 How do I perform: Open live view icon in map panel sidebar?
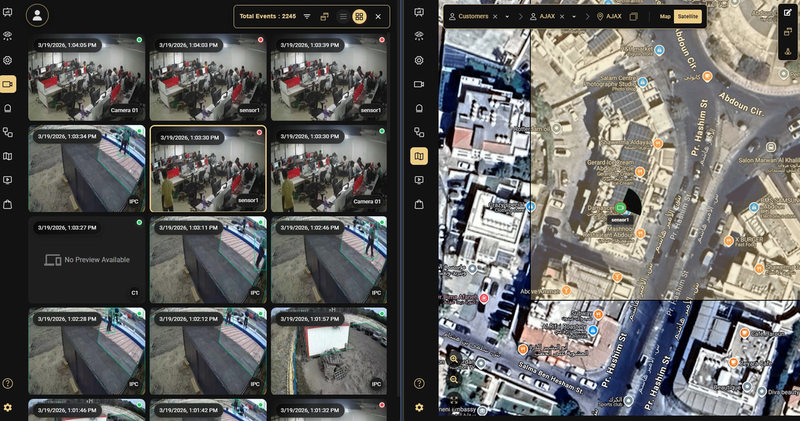[419, 12]
